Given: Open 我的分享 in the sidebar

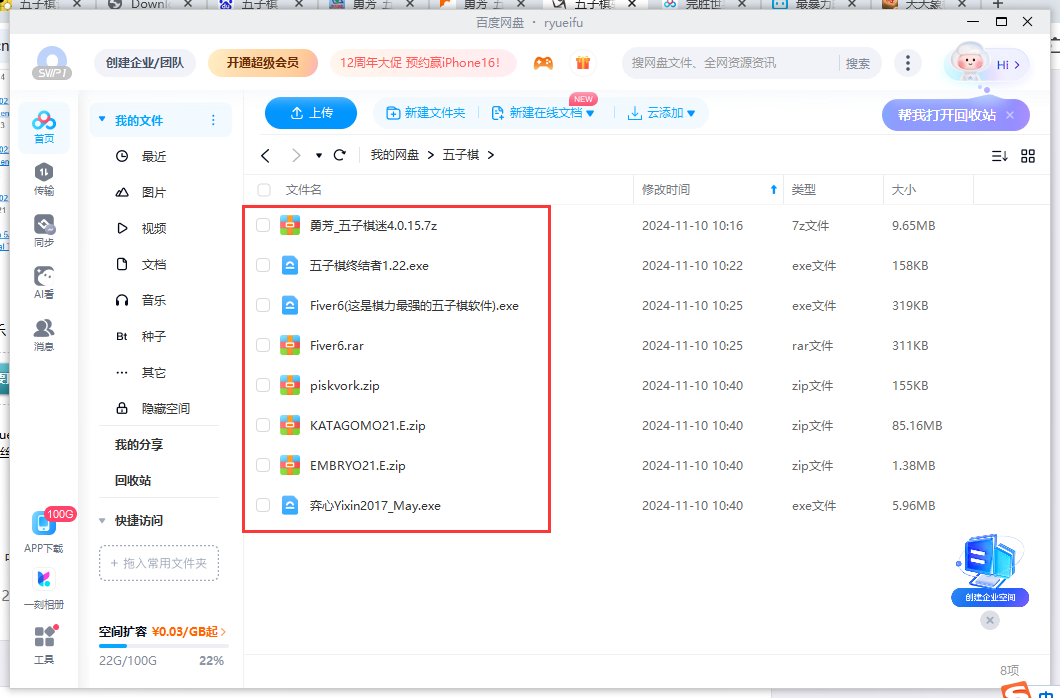Looking at the screenshot, I should (139, 445).
